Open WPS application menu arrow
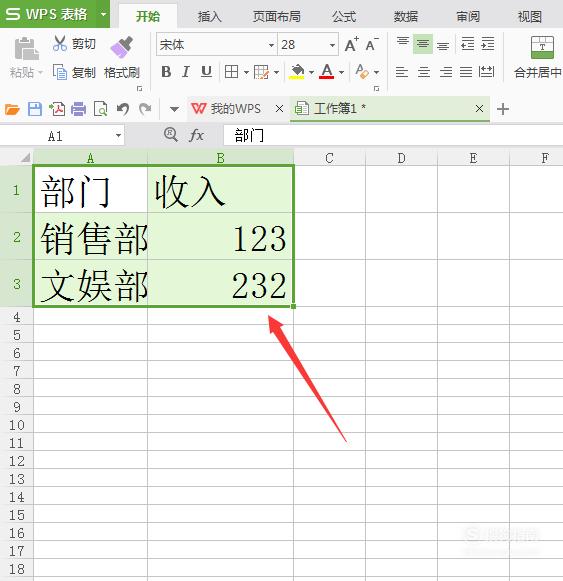The height and width of the screenshot is (581, 563). pos(103,14)
